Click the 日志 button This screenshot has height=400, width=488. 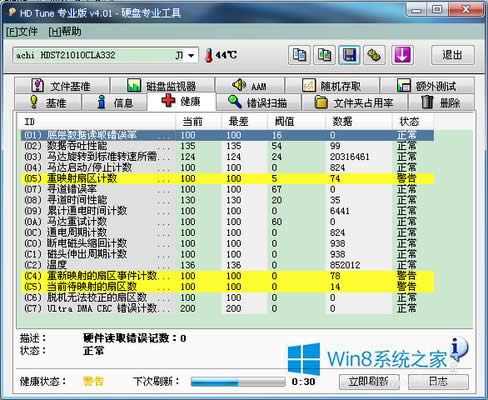(438, 381)
